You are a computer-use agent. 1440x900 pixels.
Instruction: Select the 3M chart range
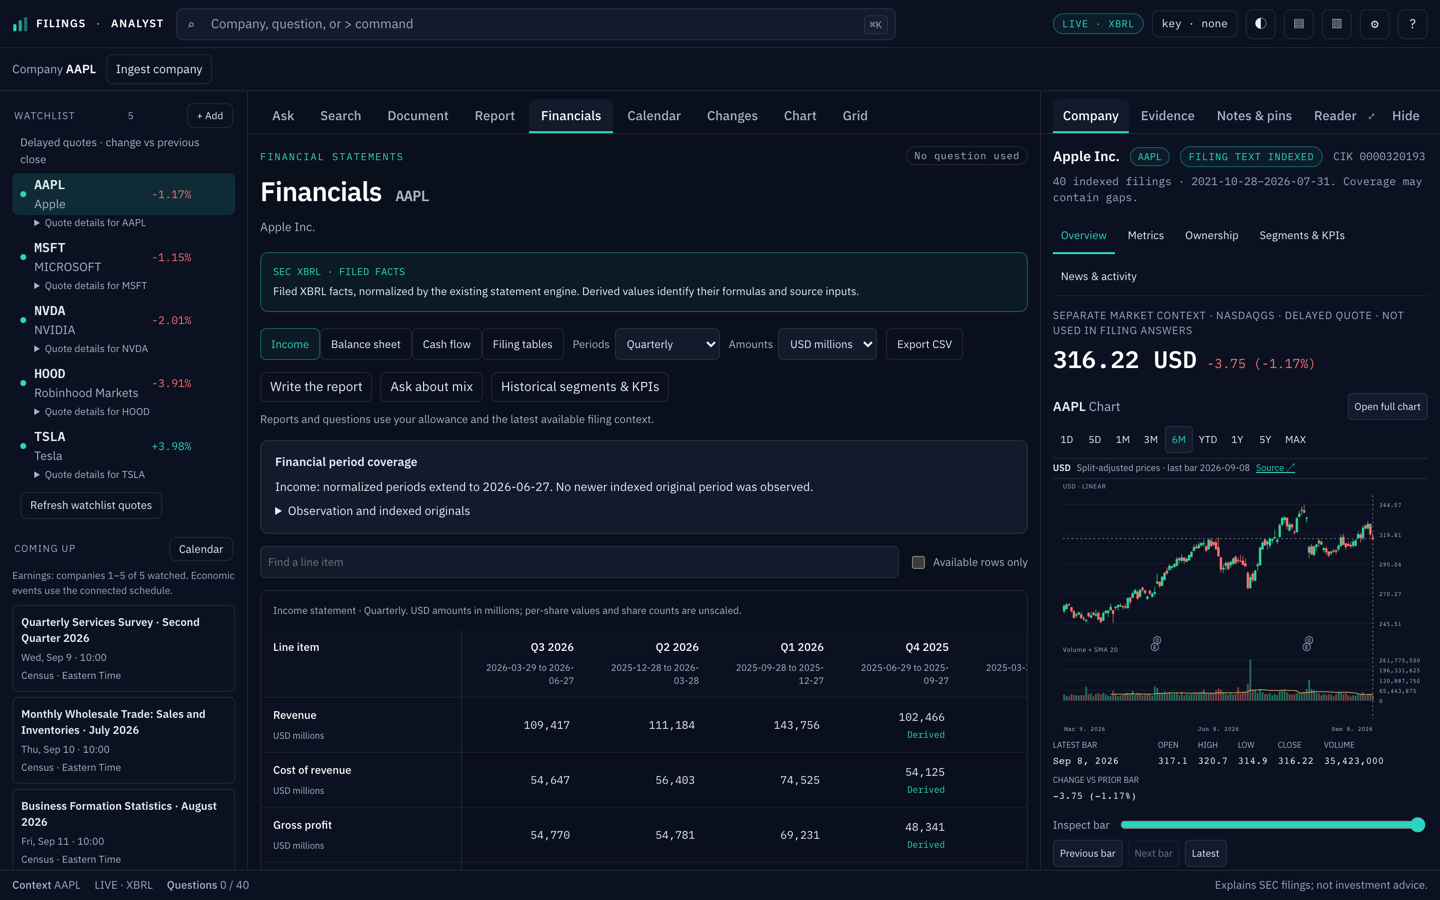(1151, 440)
